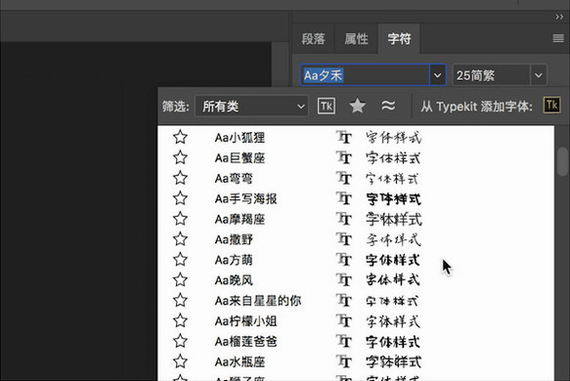Viewport: 570px width, 381px height.
Task: Star the Aa巨蟹座 font
Action: tap(180, 158)
